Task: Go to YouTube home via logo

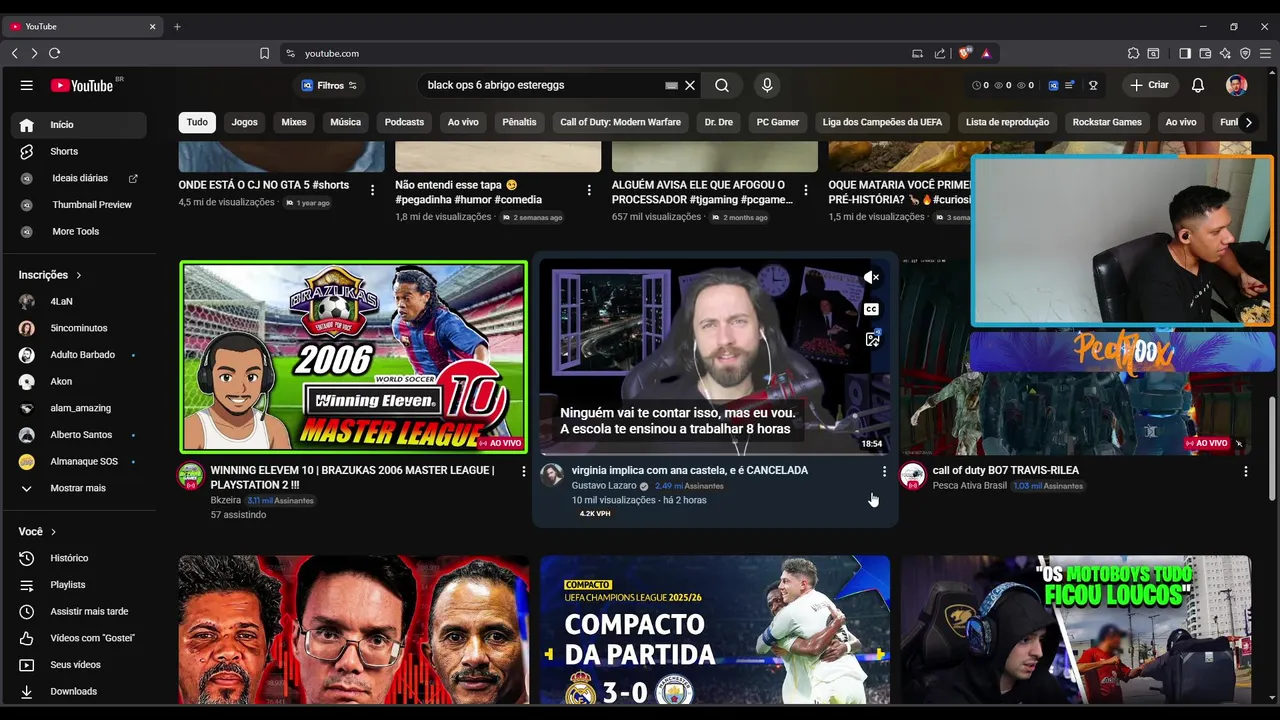Action: (82, 85)
